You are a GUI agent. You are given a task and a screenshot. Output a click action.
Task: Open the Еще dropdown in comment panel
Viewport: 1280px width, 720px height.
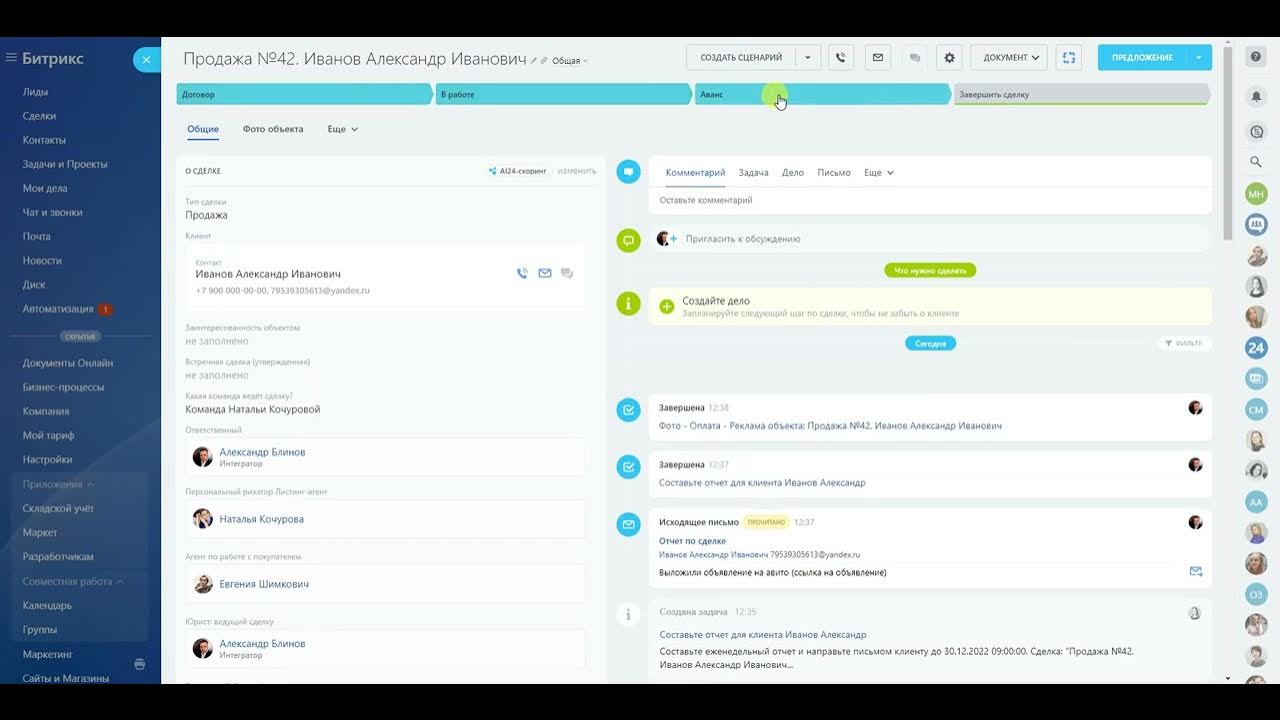pyautogui.click(x=879, y=173)
